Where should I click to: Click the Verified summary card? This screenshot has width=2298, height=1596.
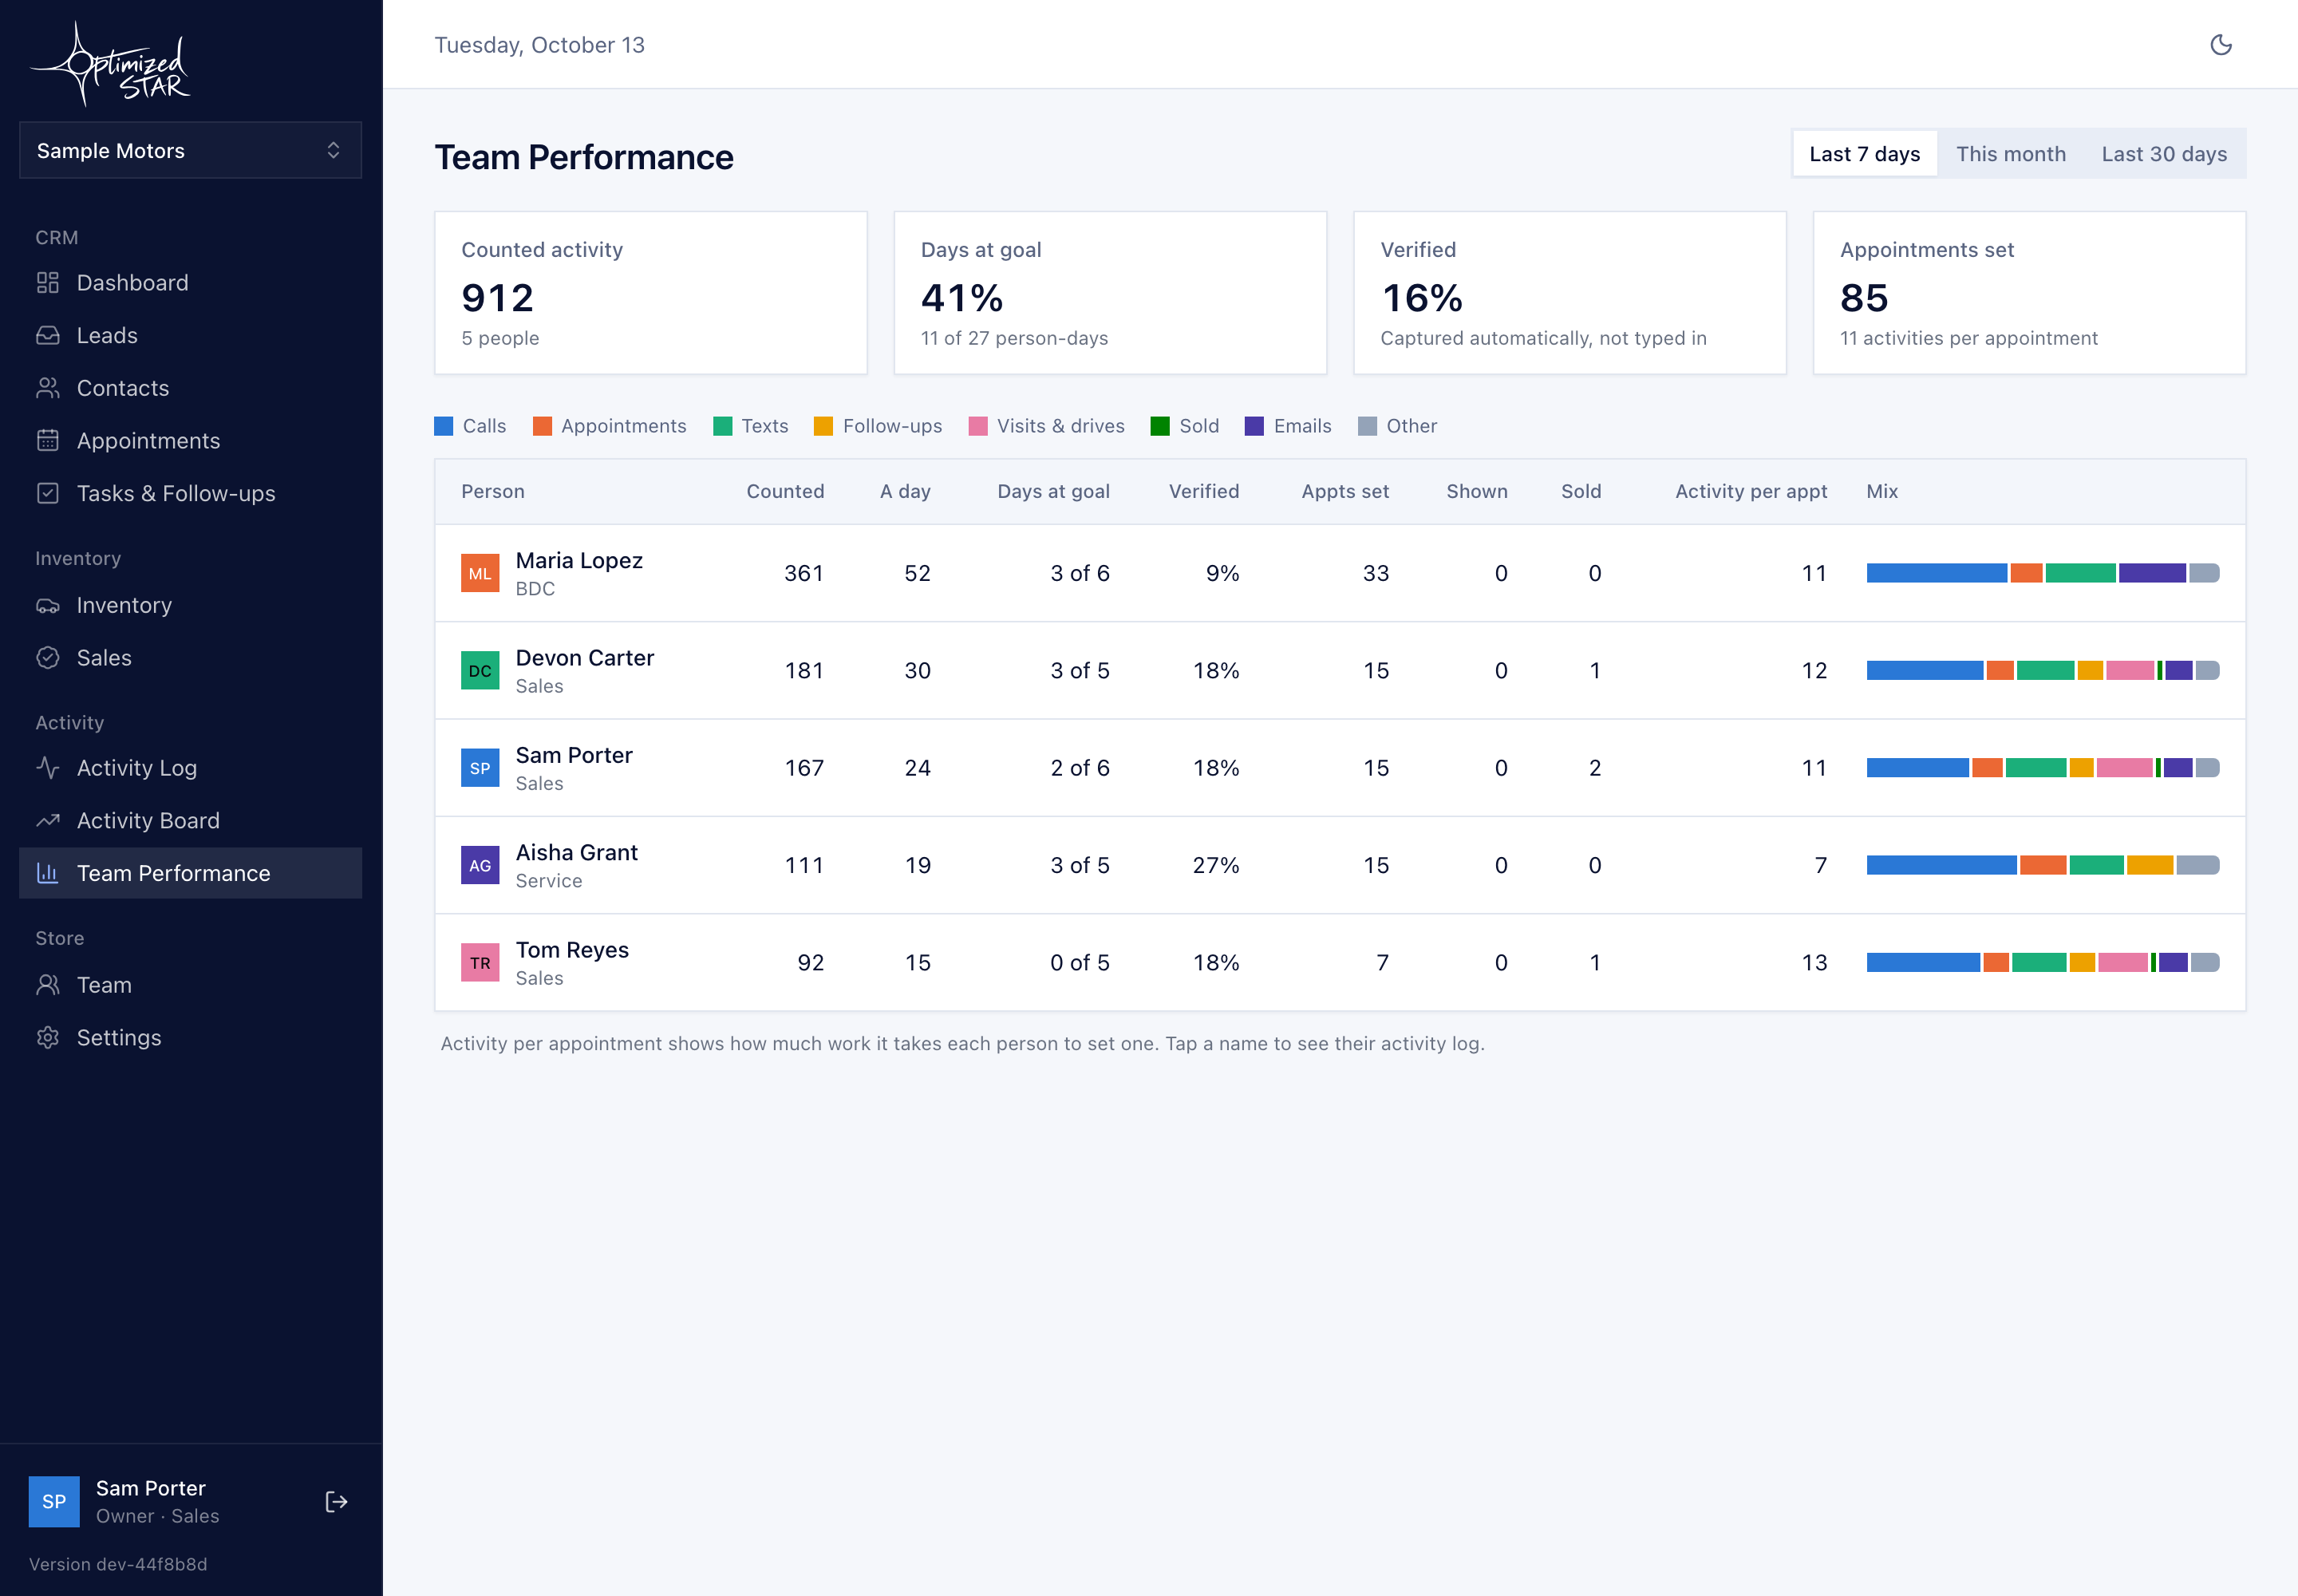click(x=1570, y=293)
